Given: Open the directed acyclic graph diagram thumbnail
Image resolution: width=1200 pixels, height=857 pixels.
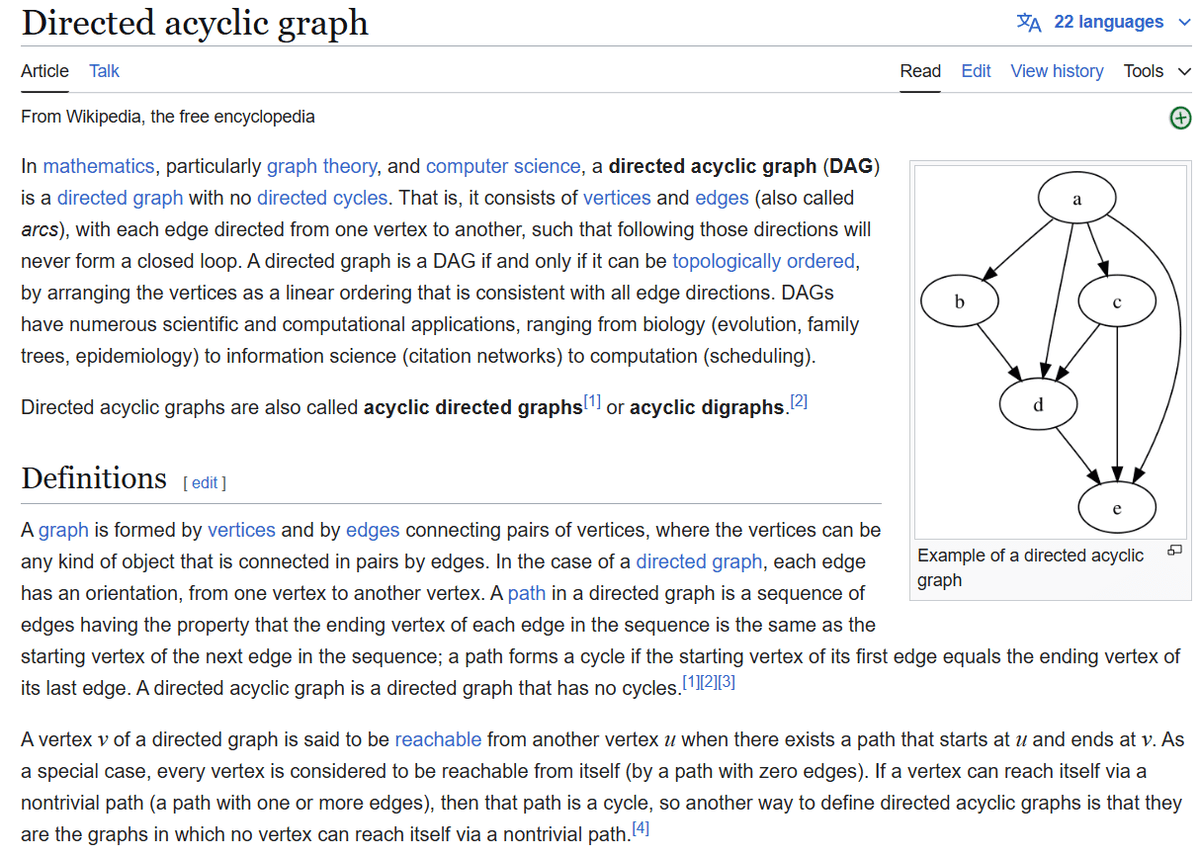Looking at the screenshot, I should tap(1051, 349).
